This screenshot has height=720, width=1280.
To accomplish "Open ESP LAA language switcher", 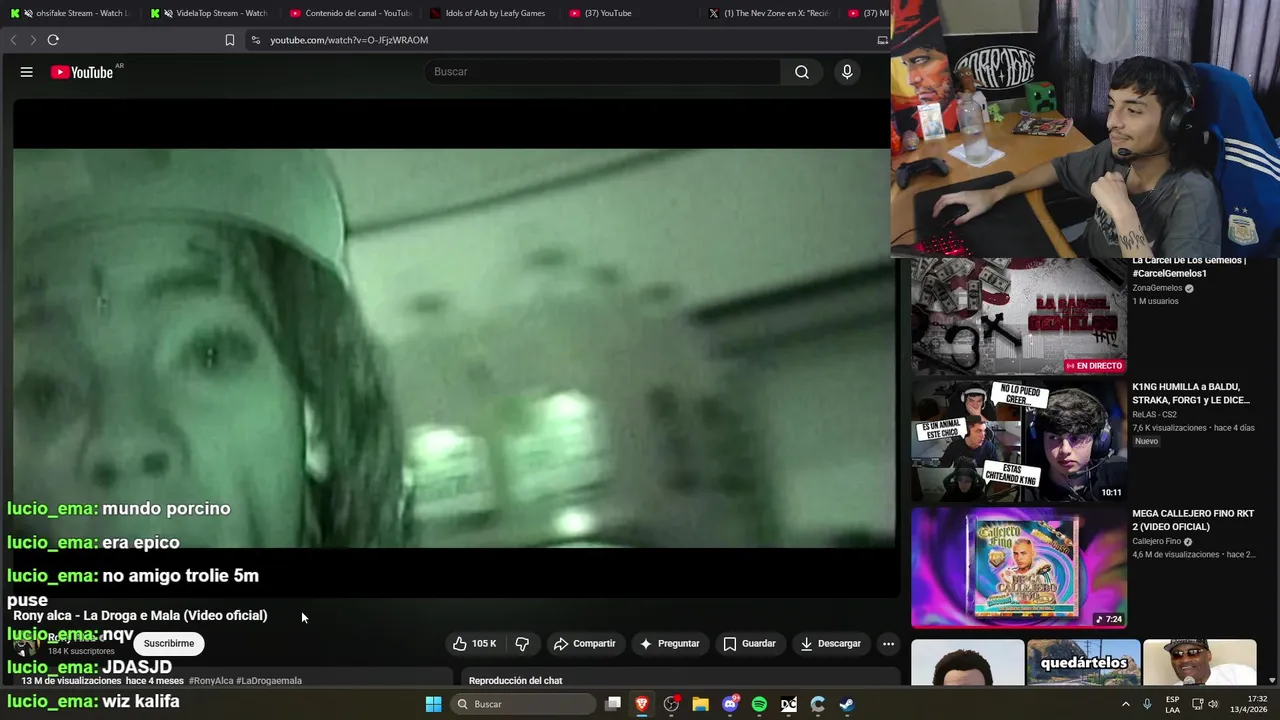I will [1172, 704].
